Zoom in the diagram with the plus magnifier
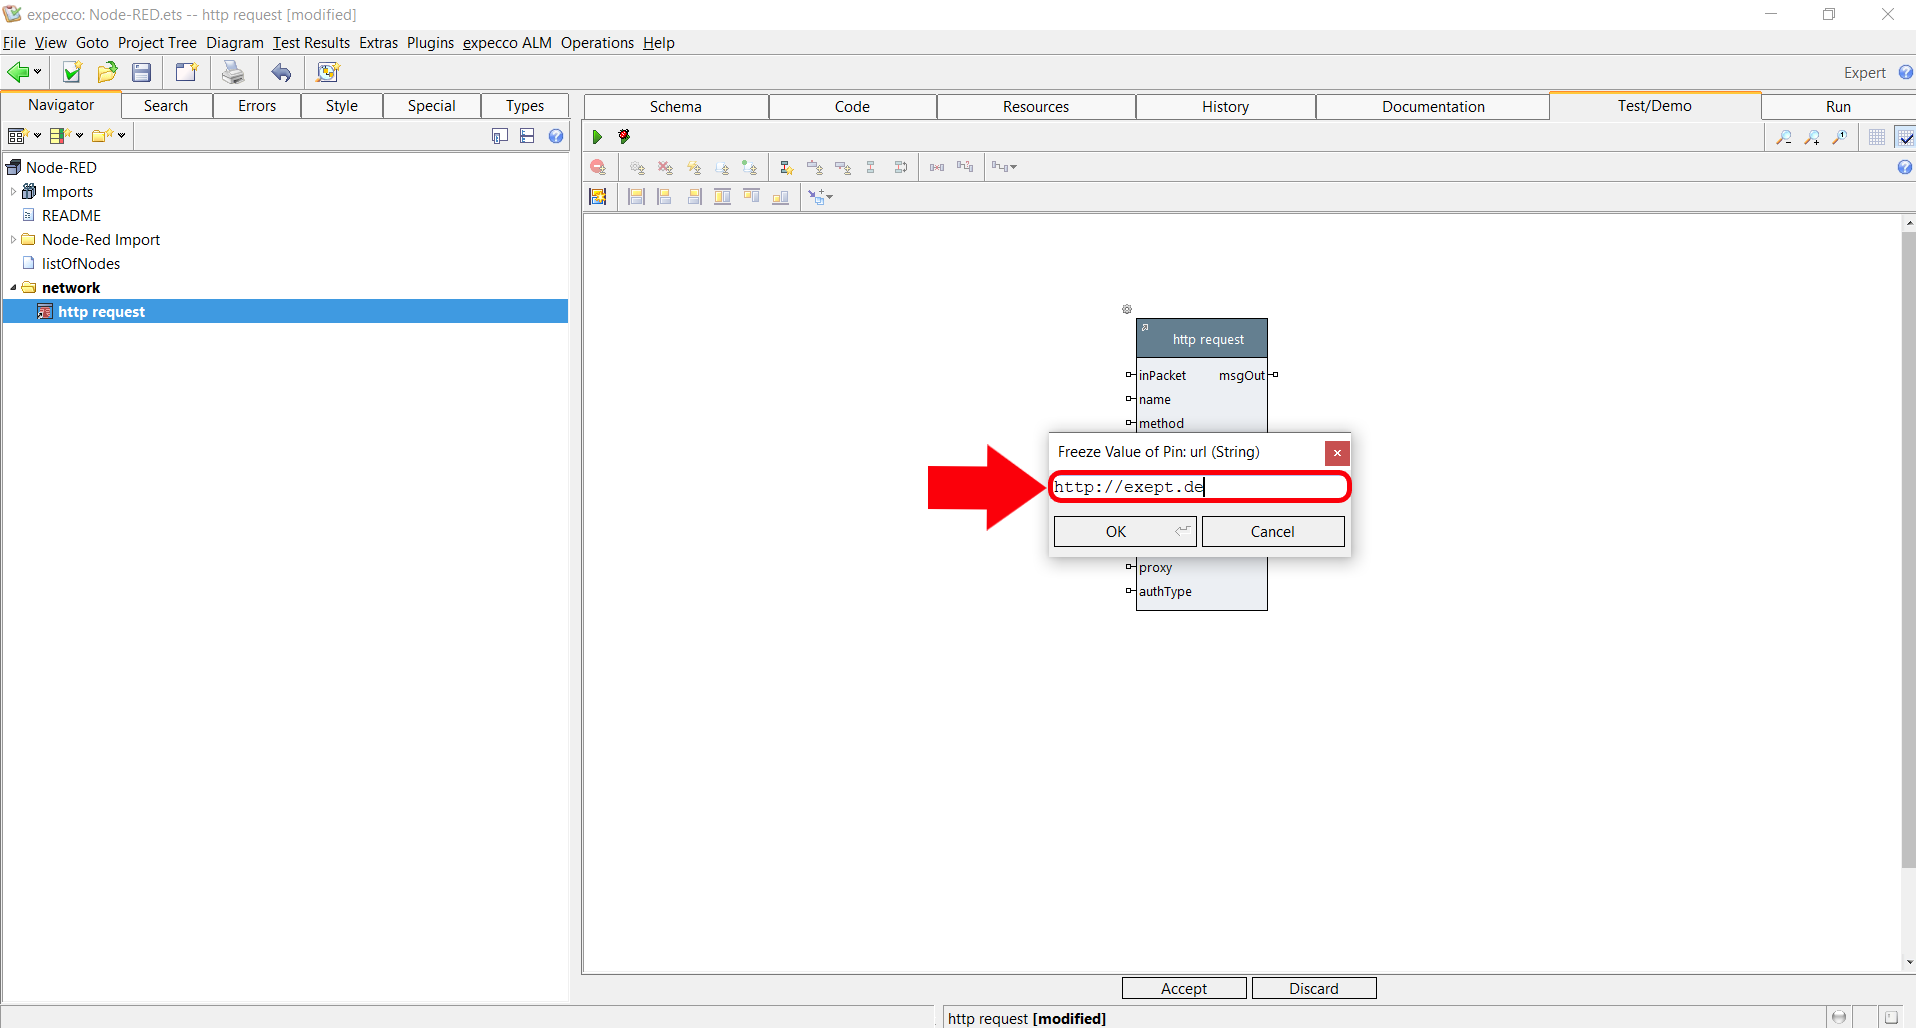This screenshot has height=1028, width=1916. (1811, 137)
